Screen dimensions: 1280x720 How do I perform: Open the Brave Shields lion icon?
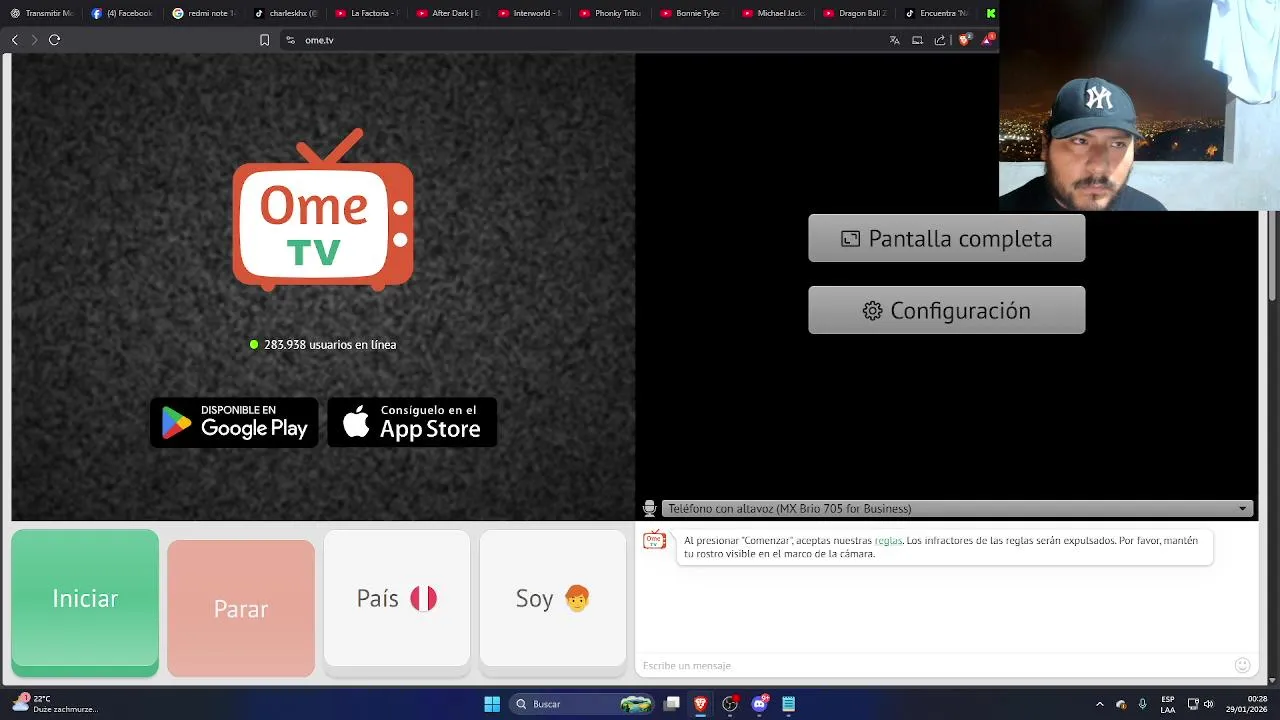(965, 40)
